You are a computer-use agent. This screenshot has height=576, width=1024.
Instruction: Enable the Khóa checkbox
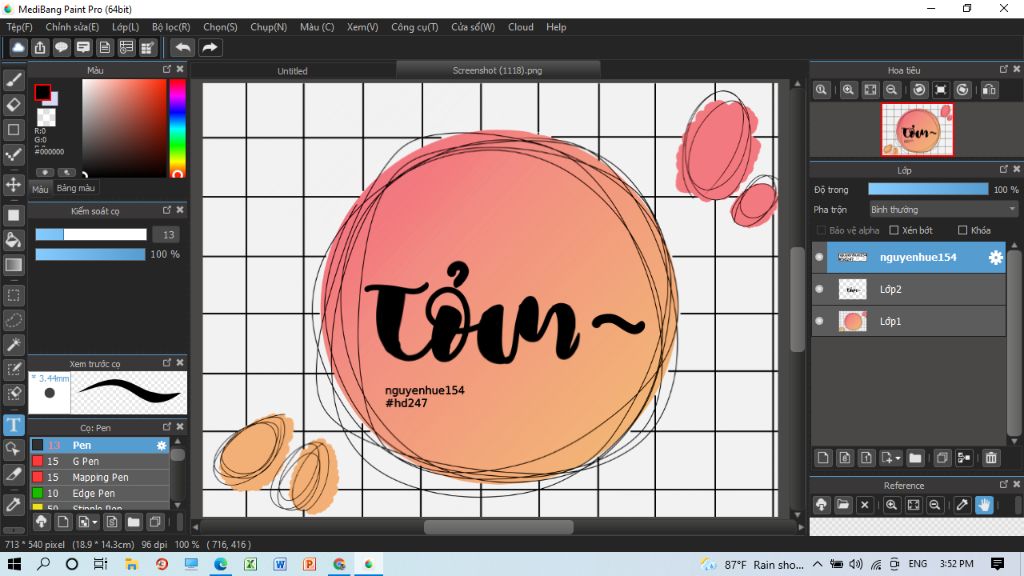coord(962,231)
